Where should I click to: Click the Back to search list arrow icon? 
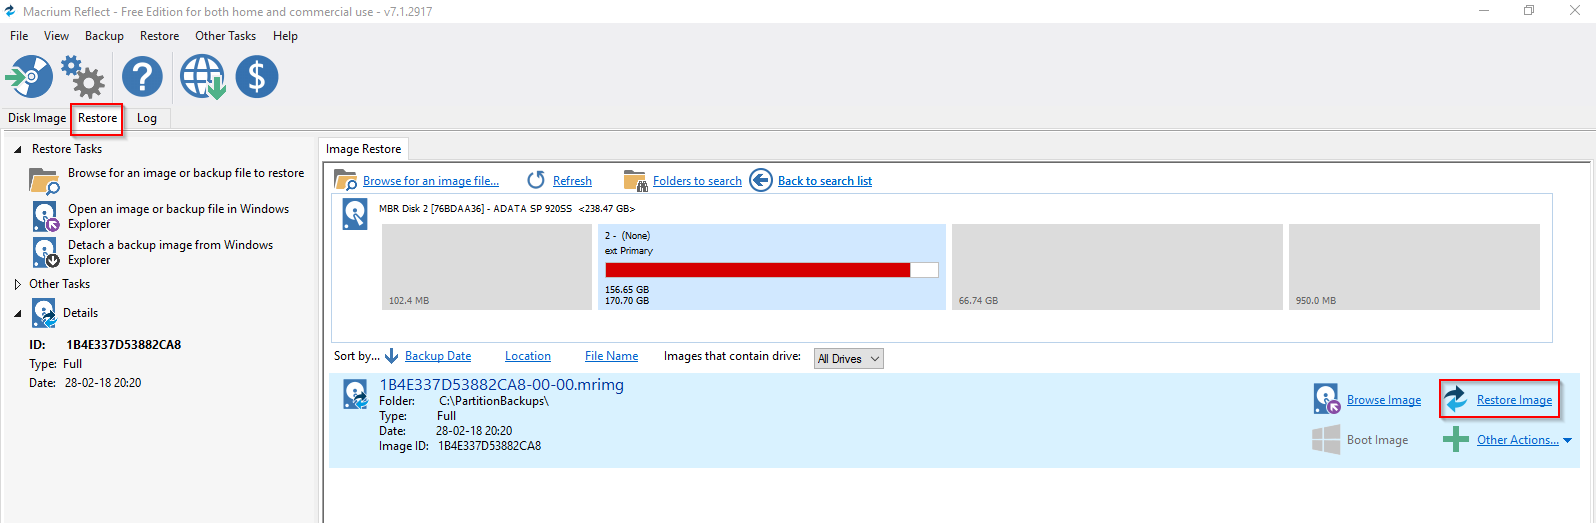click(x=761, y=180)
